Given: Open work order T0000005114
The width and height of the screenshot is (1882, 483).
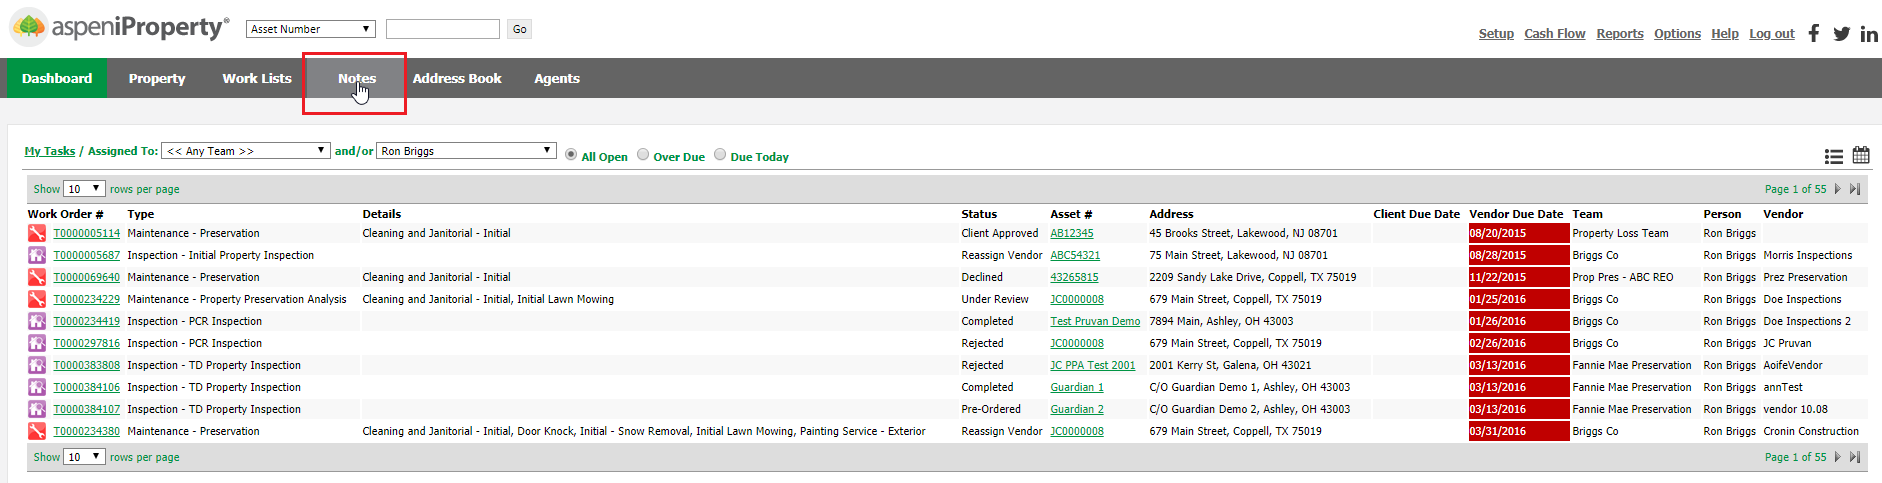Looking at the screenshot, I should click(87, 233).
